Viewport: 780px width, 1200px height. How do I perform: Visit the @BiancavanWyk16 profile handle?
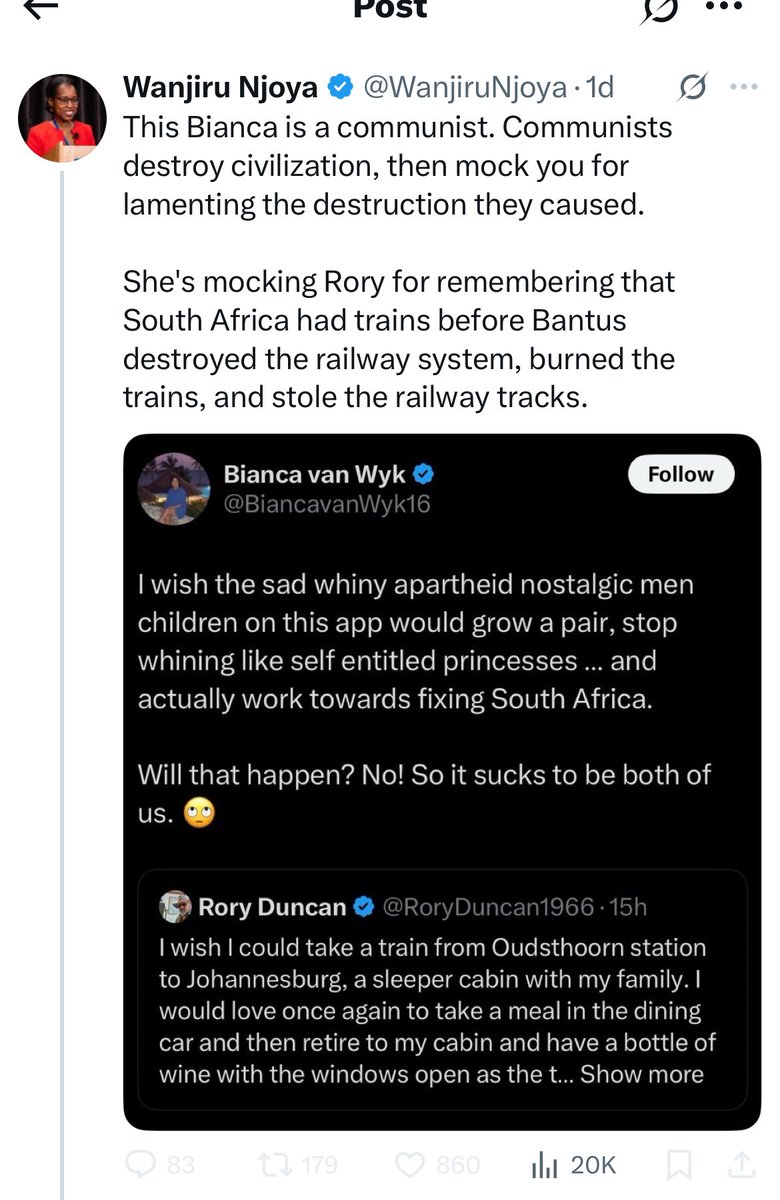pyautogui.click(x=327, y=504)
